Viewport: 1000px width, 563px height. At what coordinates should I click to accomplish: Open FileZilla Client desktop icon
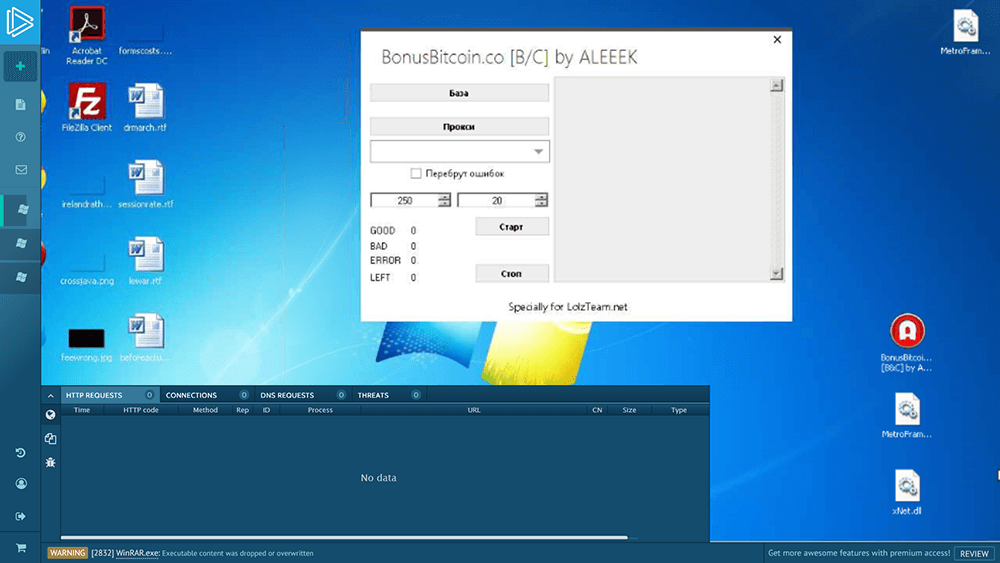(87, 107)
